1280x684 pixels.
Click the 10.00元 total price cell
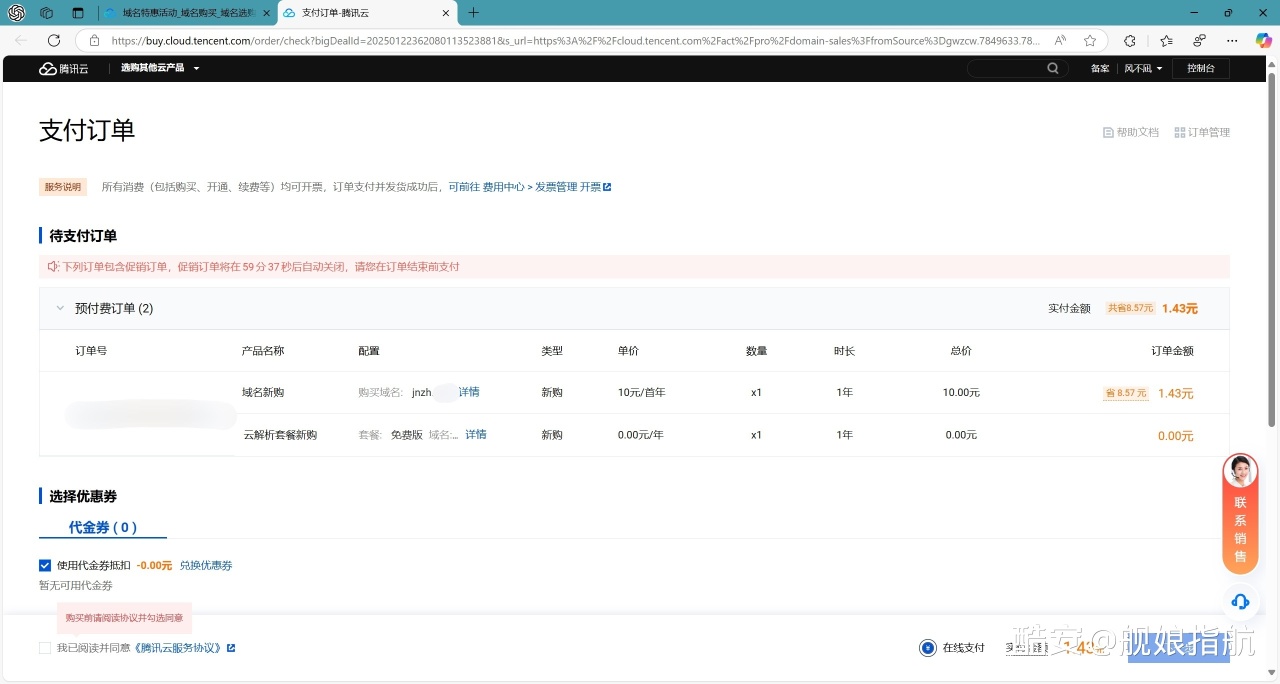(x=961, y=392)
